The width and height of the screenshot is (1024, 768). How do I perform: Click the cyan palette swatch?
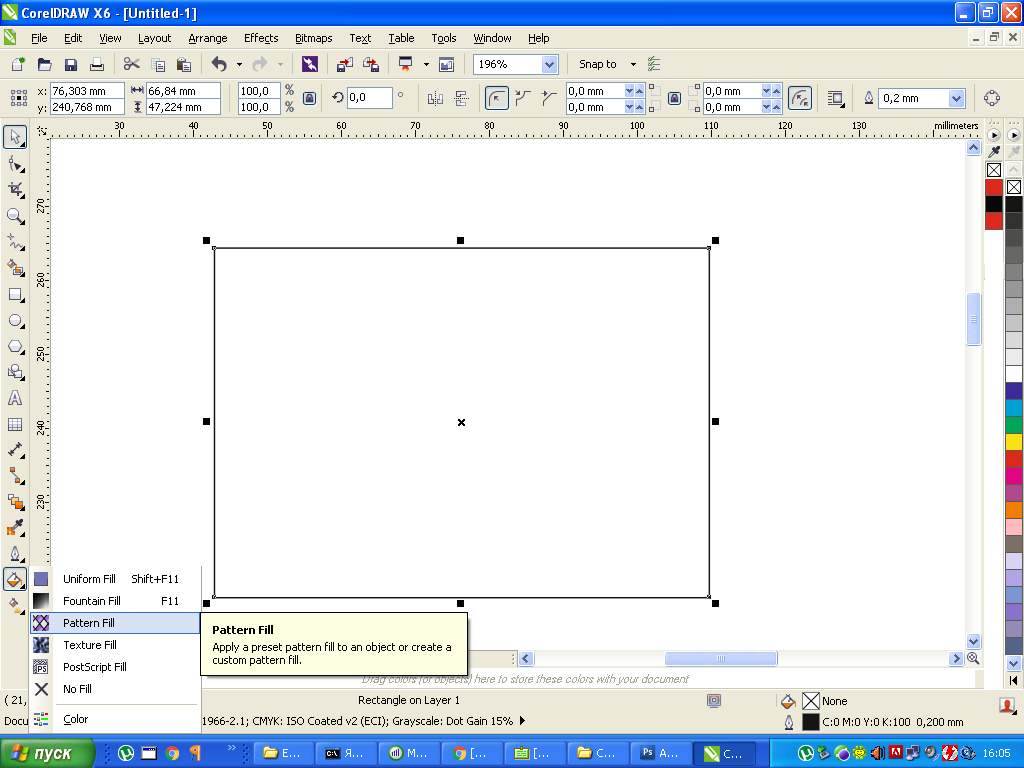coord(1014,408)
